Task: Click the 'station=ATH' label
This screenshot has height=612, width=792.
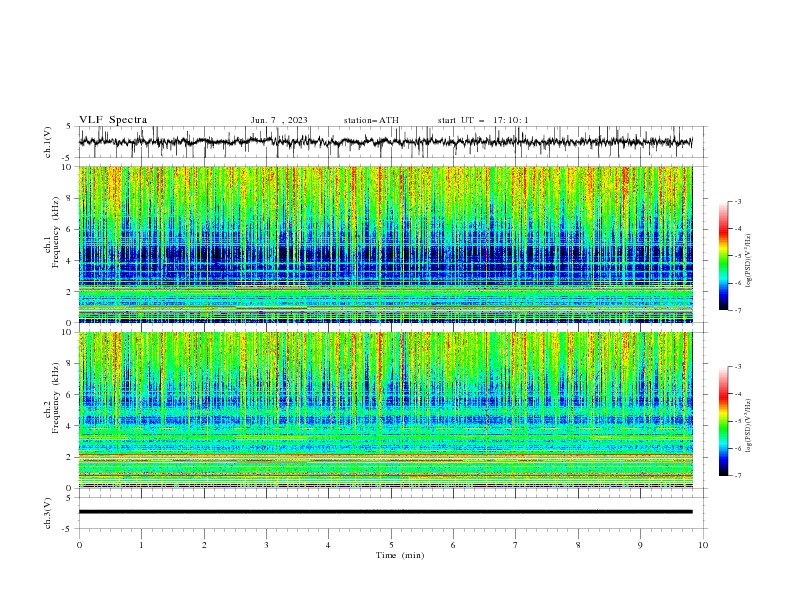Action: pyautogui.click(x=371, y=120)
